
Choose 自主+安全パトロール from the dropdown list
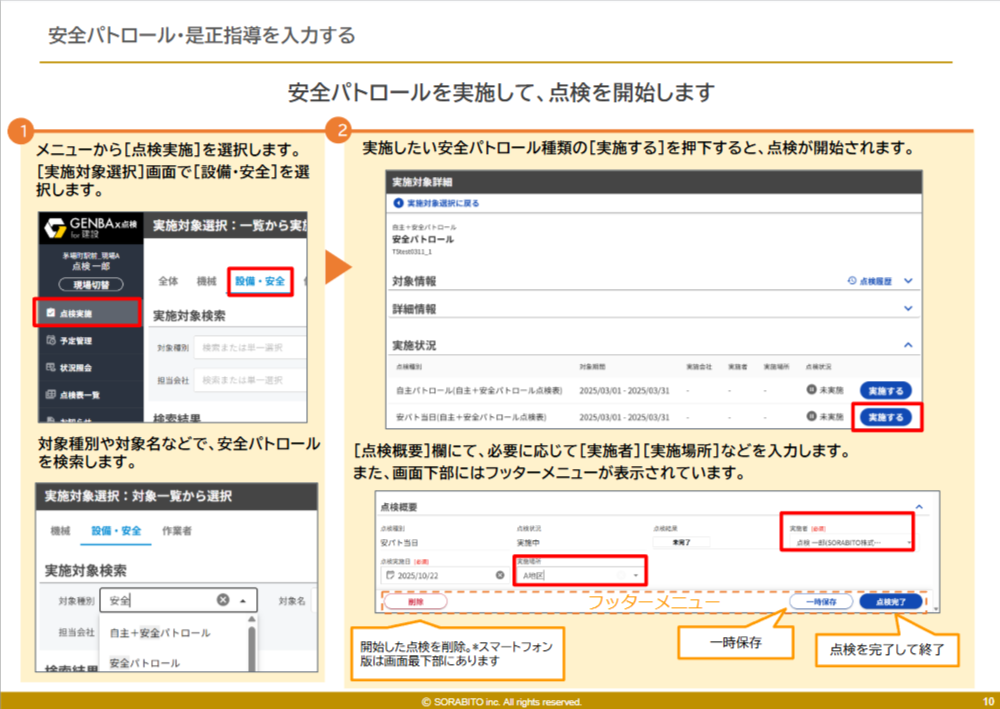(160, 633)
